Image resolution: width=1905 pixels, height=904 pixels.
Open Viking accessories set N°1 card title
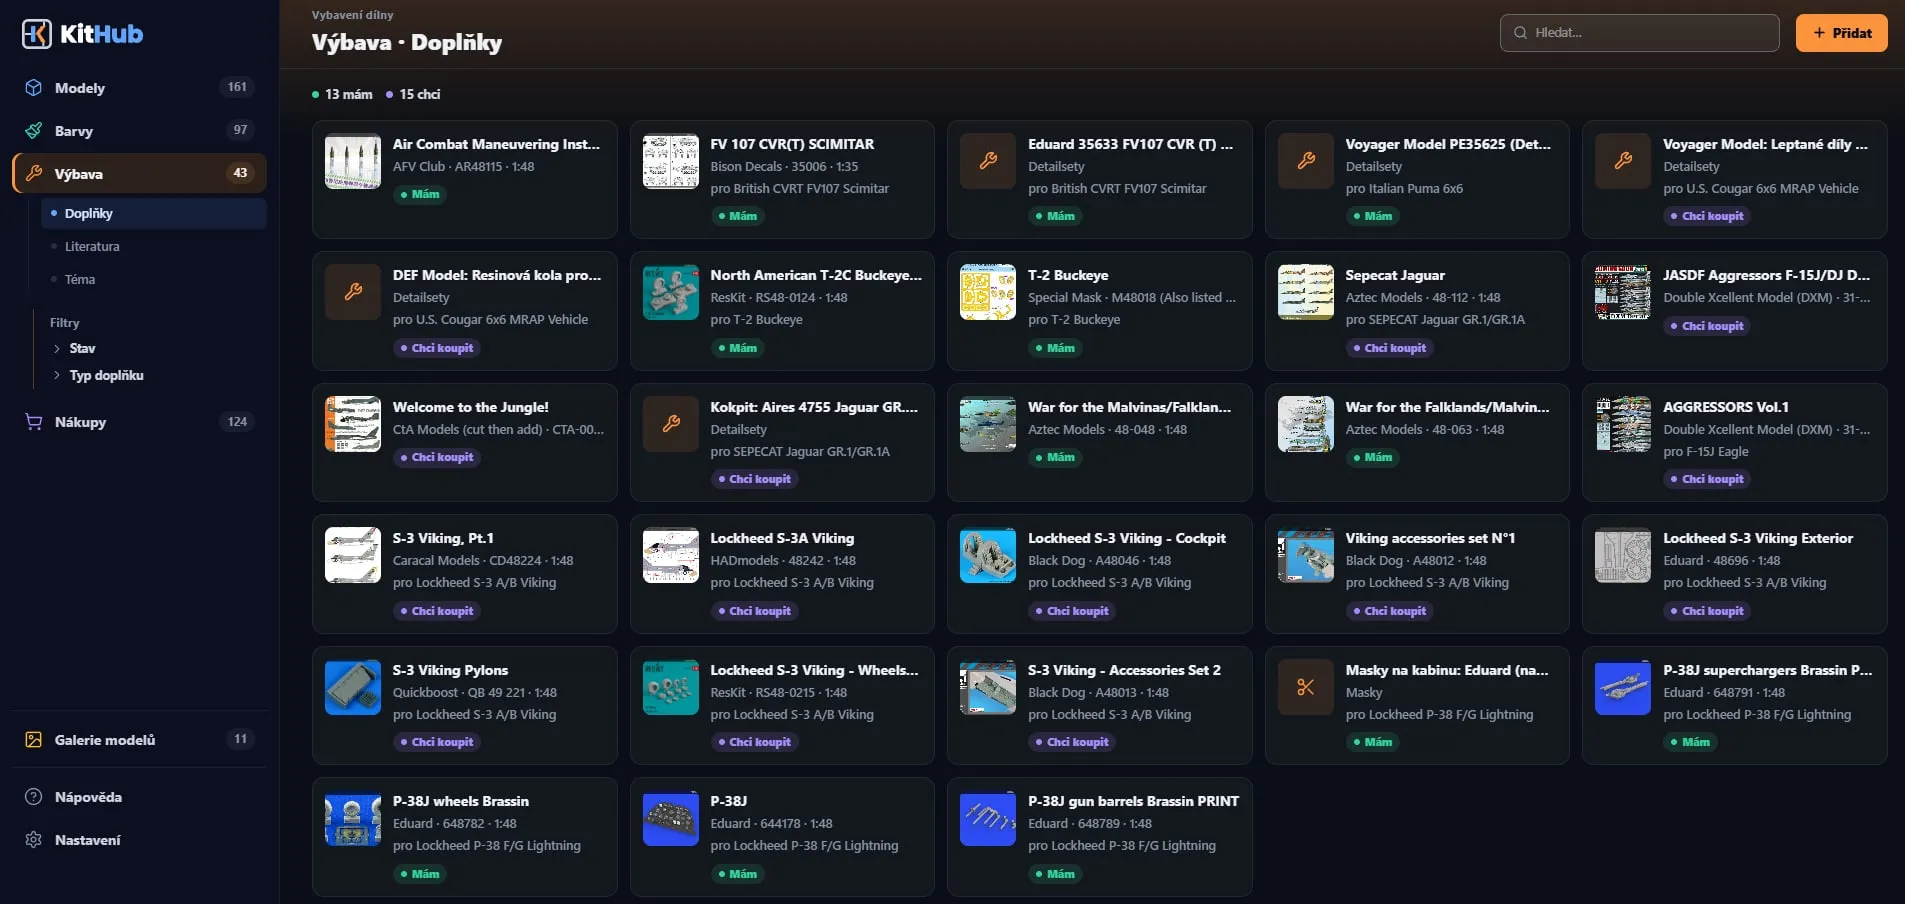coord(1430,538)
